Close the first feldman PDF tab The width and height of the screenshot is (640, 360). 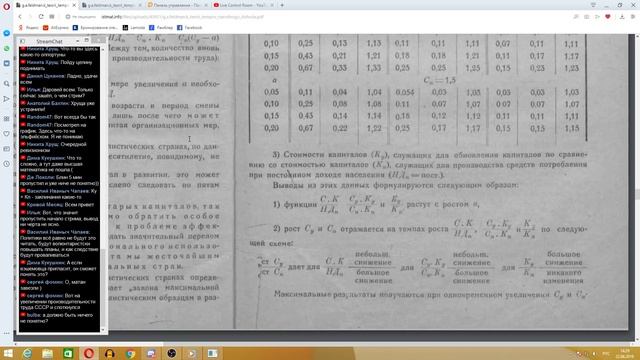(x=74, y=5)
